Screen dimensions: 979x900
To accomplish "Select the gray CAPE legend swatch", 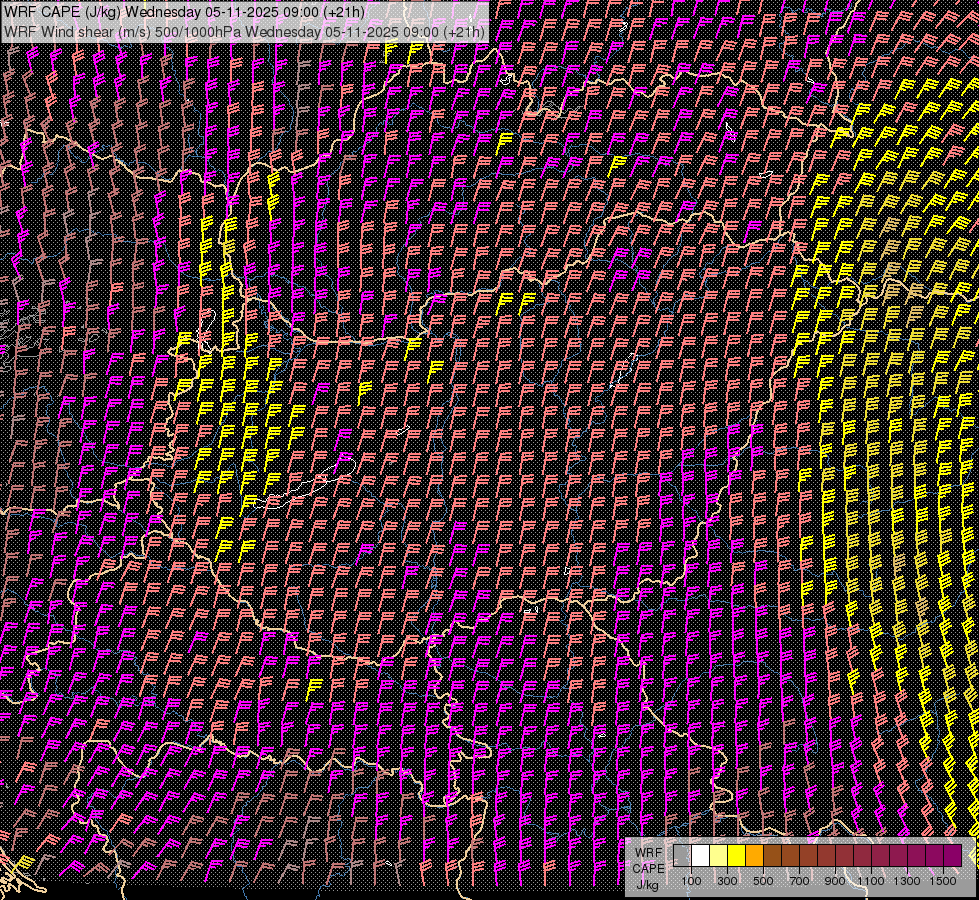I will coord(682,856).
